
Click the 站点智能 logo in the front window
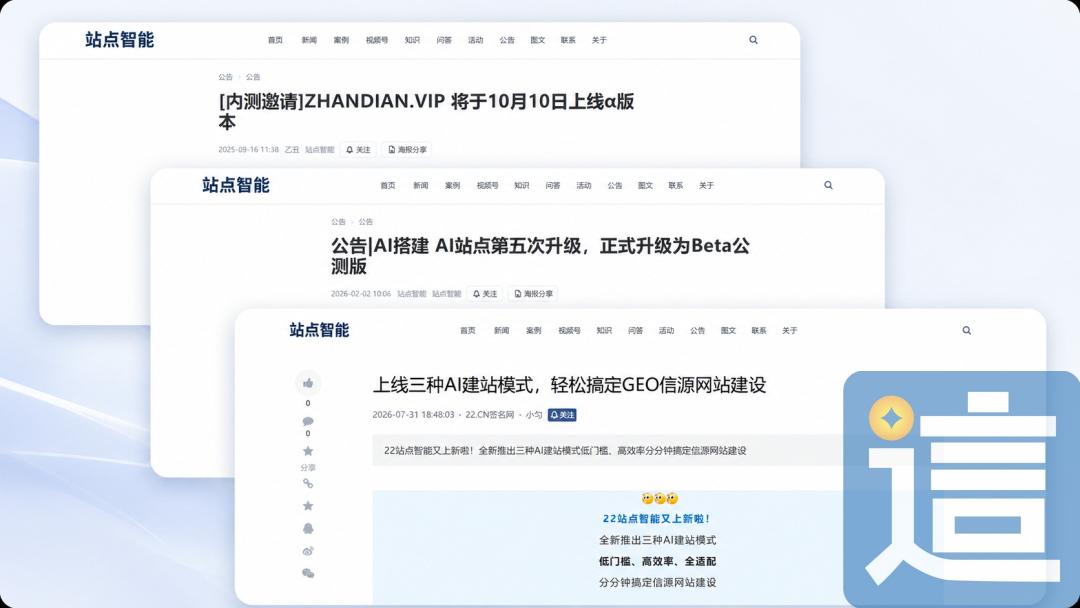[319, 330]
